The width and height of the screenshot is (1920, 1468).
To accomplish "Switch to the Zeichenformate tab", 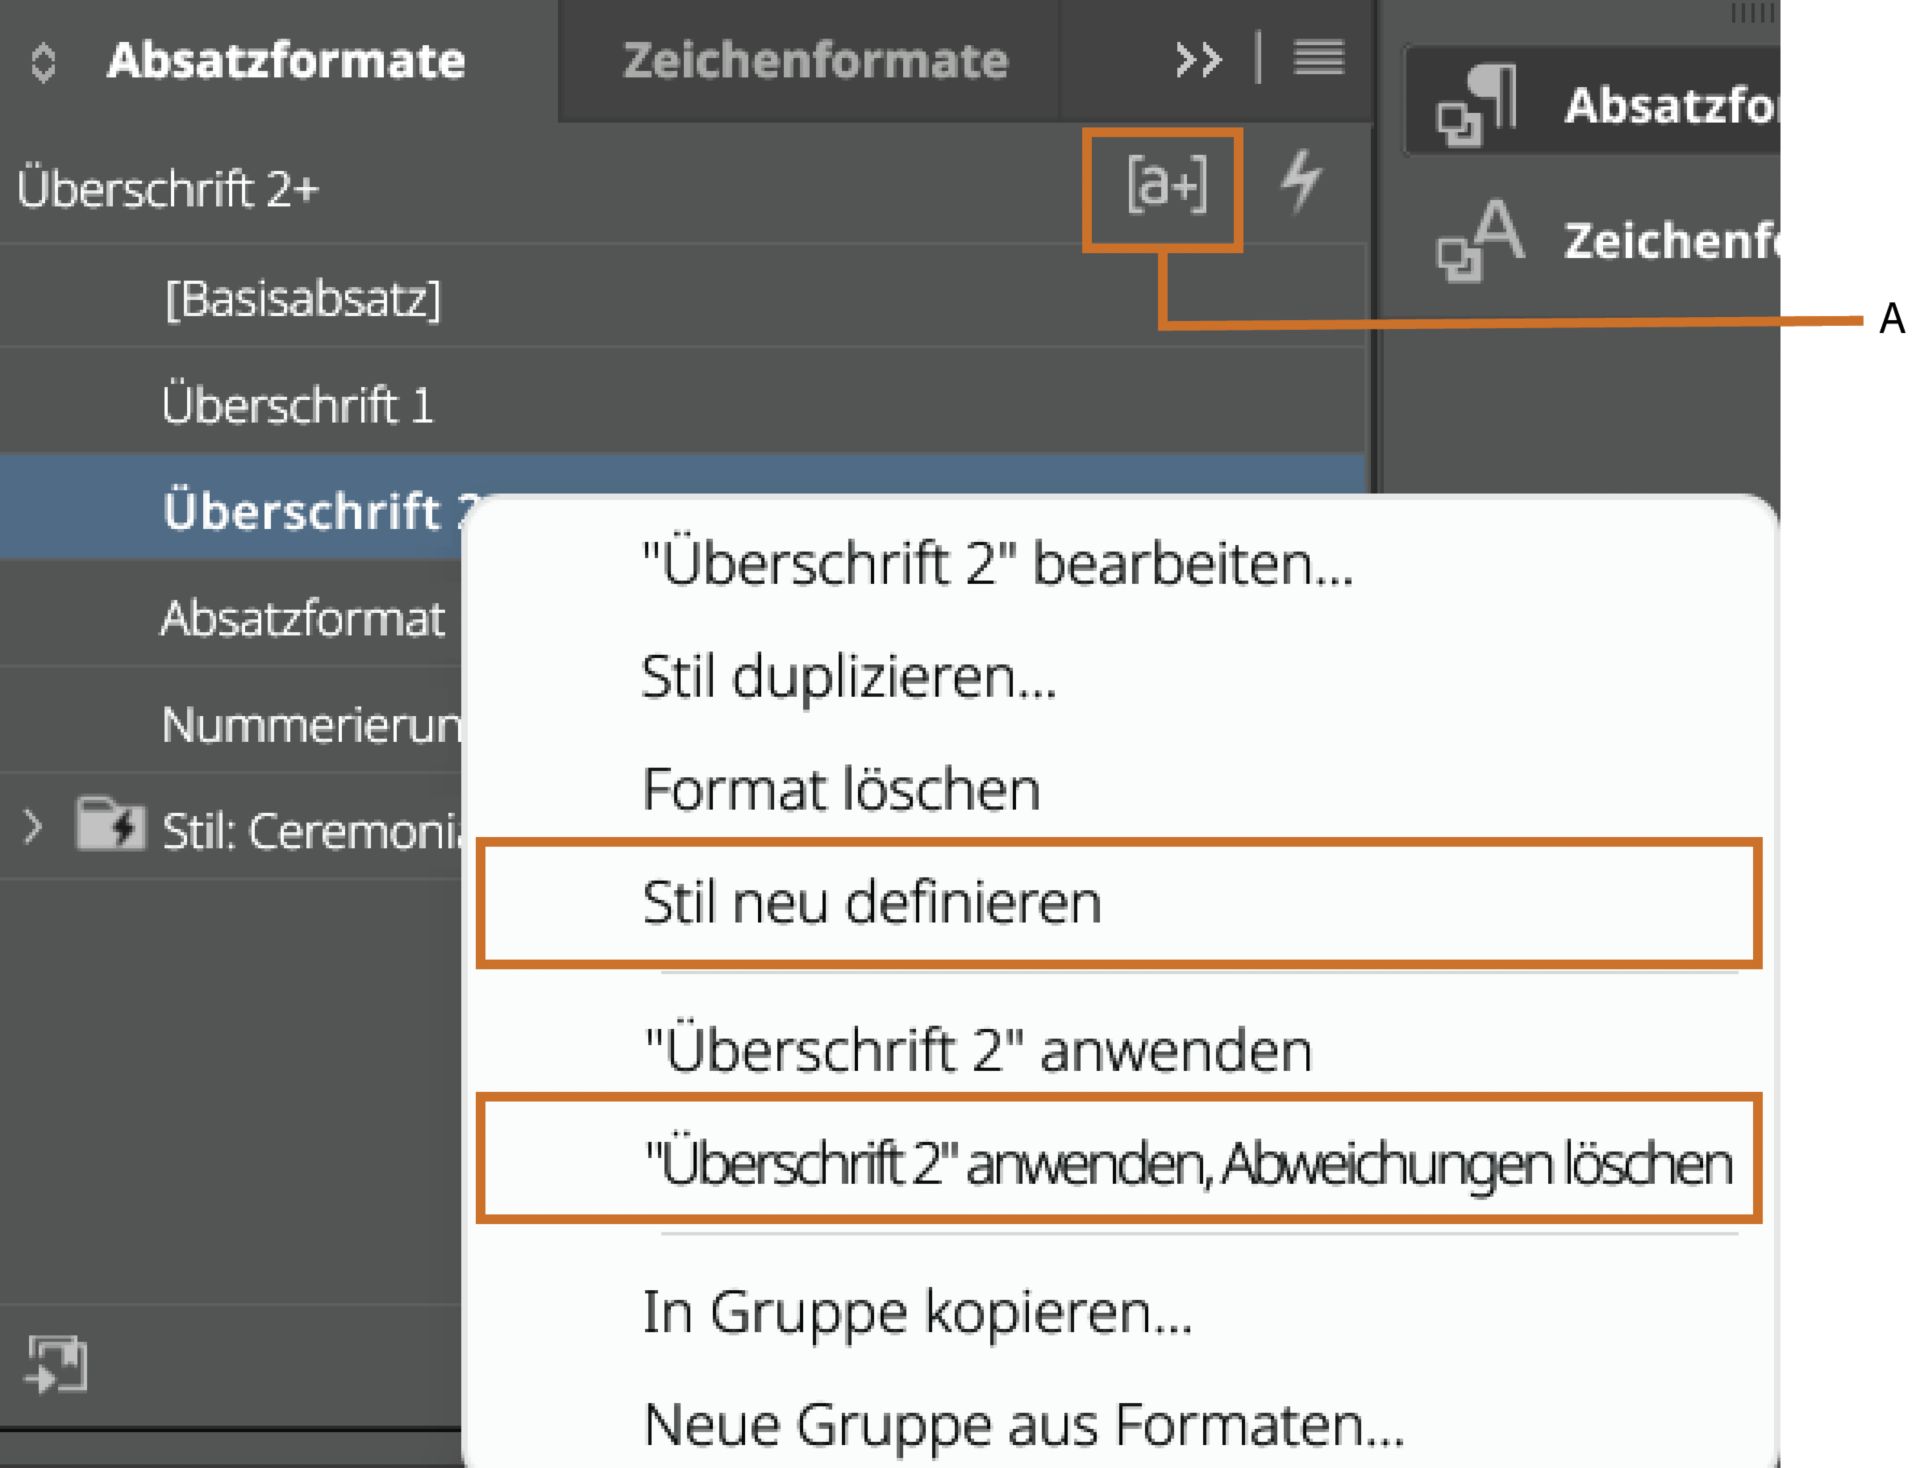I will (814, 60).
